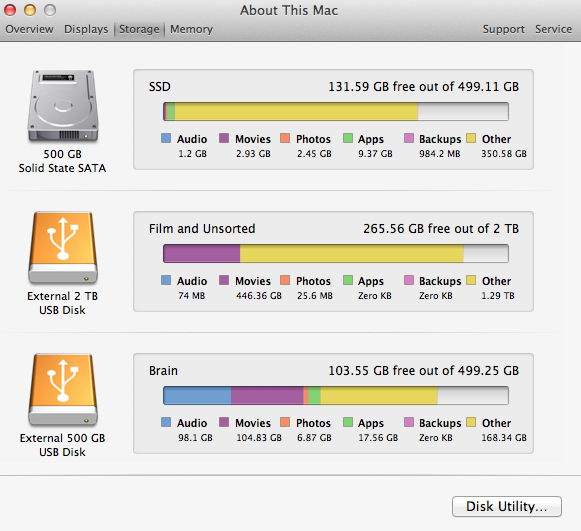The width and height of the screenshot is (581, 531).
Task: Click the 'External 2 TB USB Disk' label
Action: 62,303
